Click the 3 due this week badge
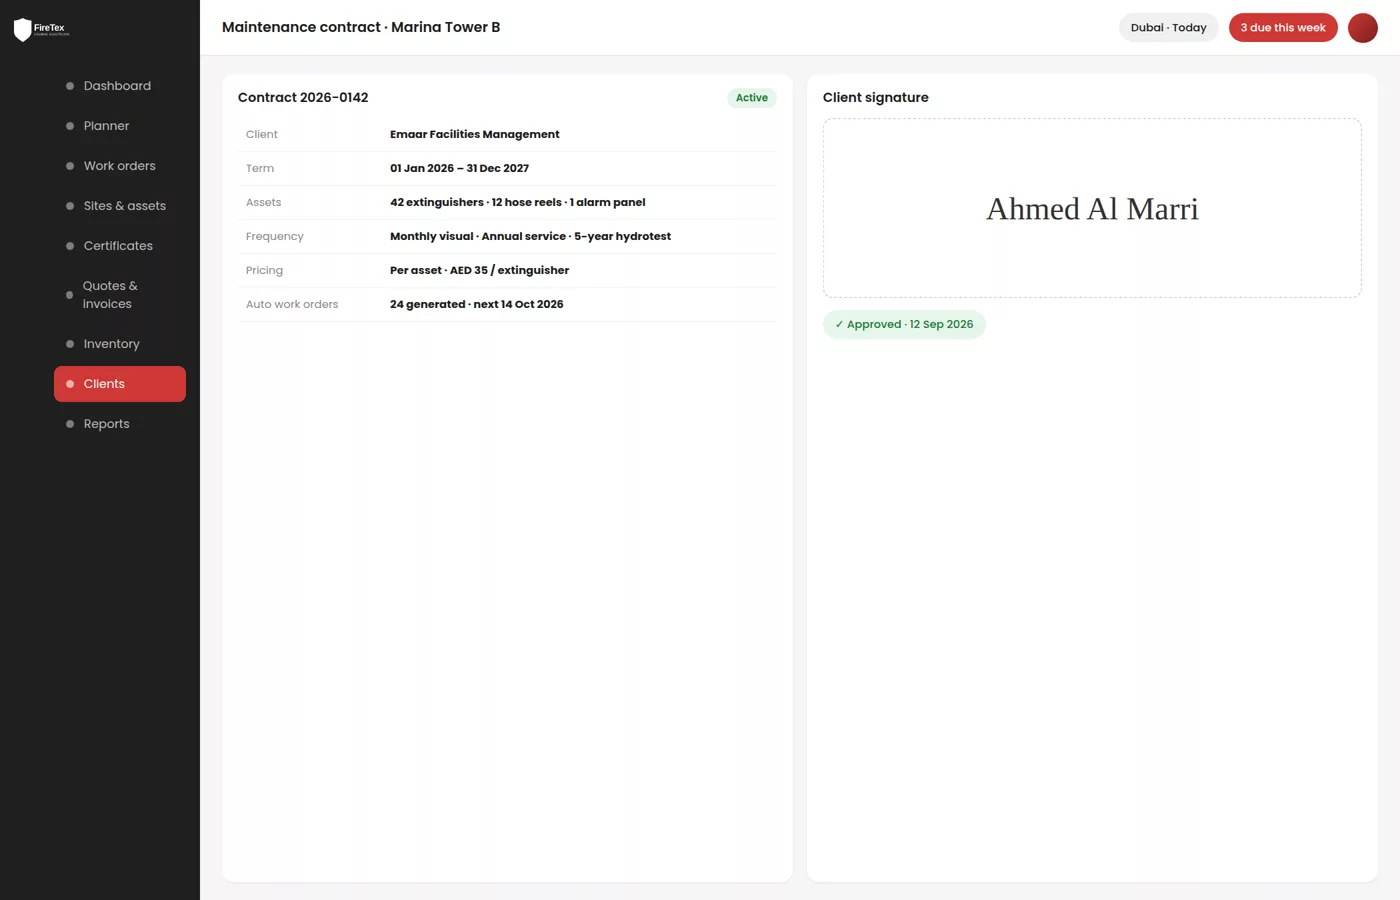1400x900 pixels. click(x=1283, y=28)
